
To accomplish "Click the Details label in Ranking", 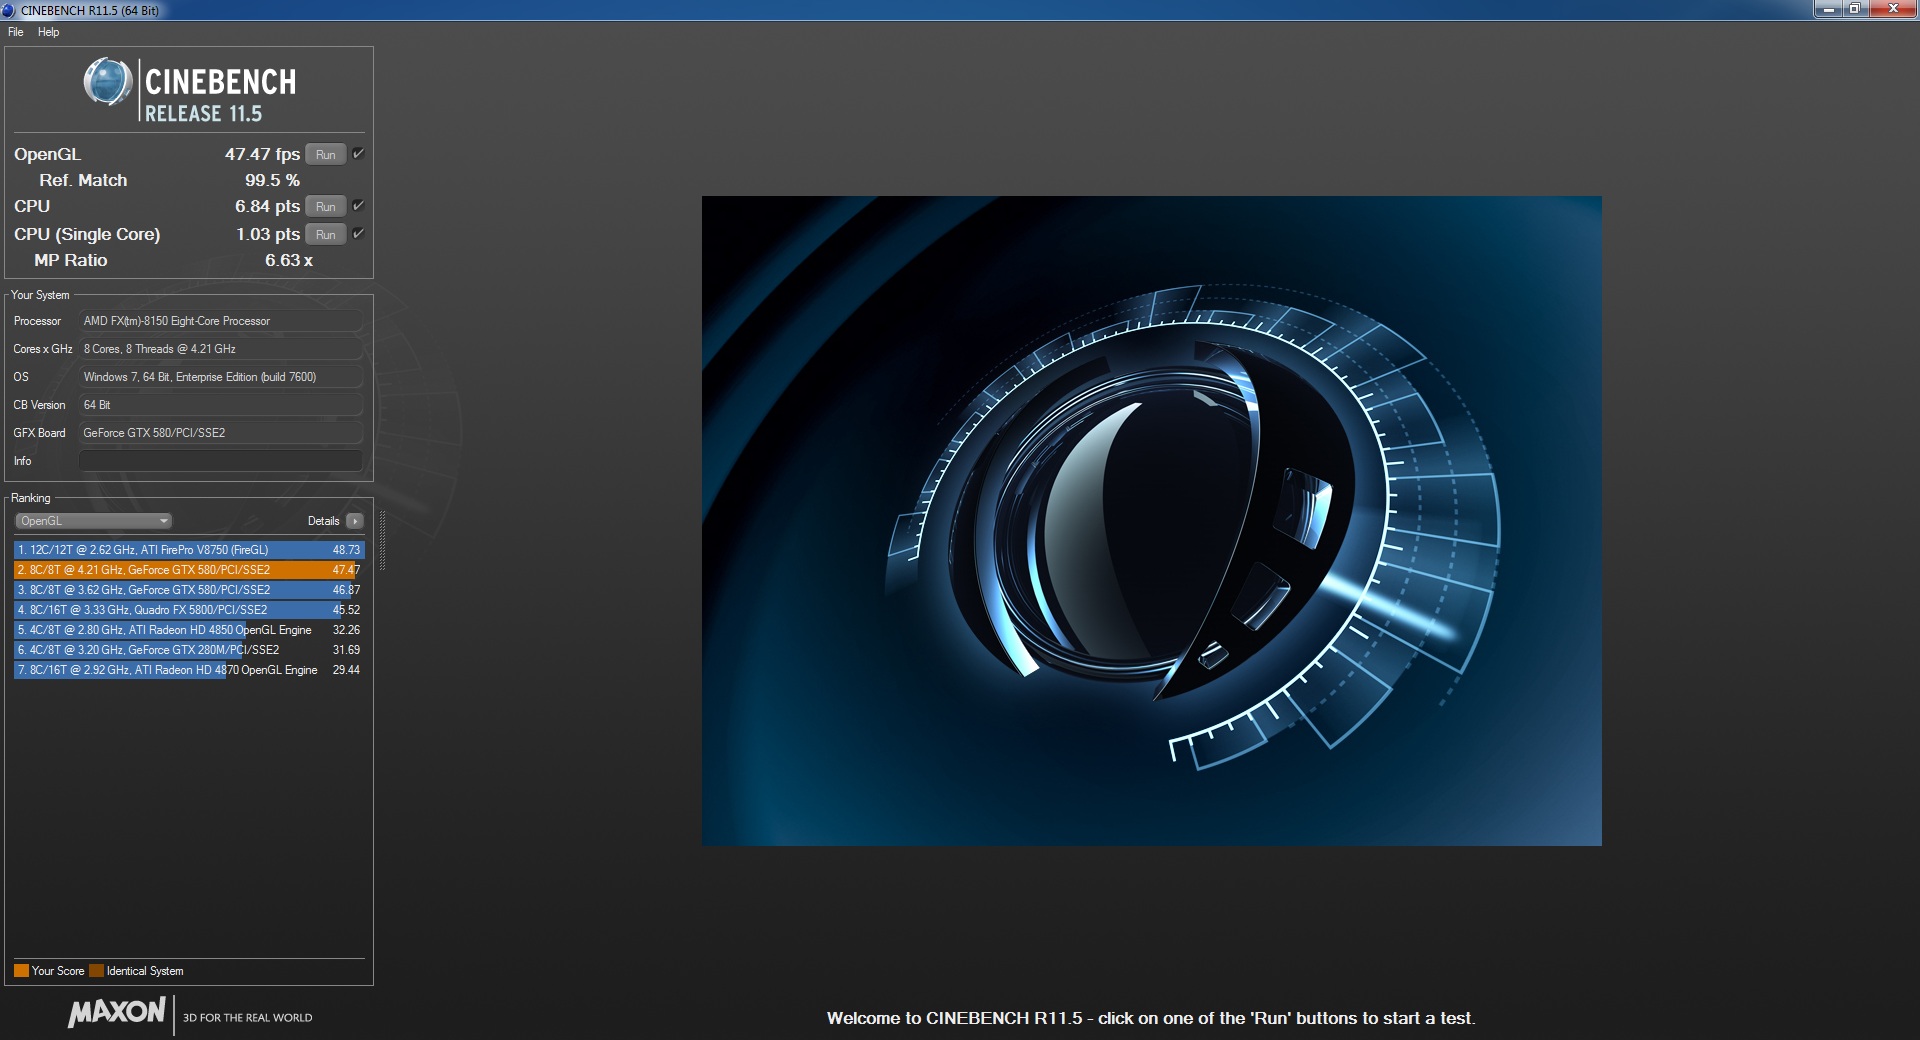I will click(323, 521).
